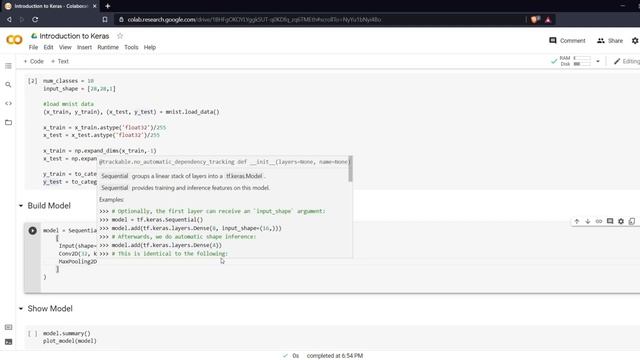This screenshot has height=360, width=640.
Task: Open the Tools menu
Action: tap(131, 47)
